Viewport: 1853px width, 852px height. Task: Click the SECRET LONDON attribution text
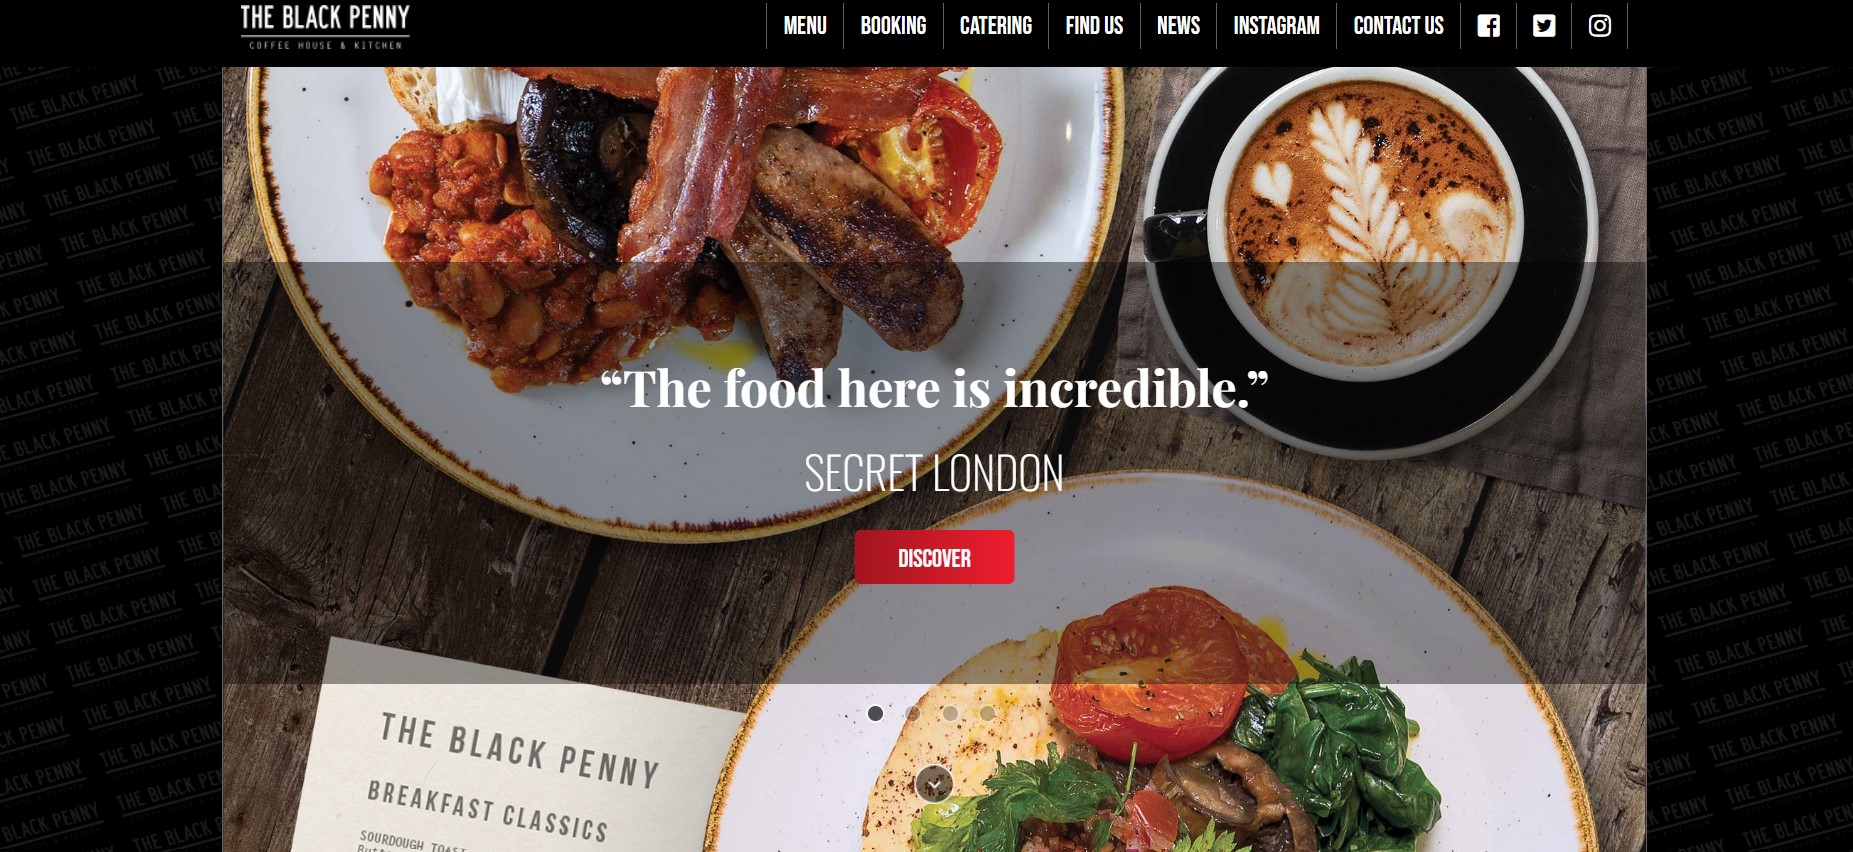click(x=934, y=473)
